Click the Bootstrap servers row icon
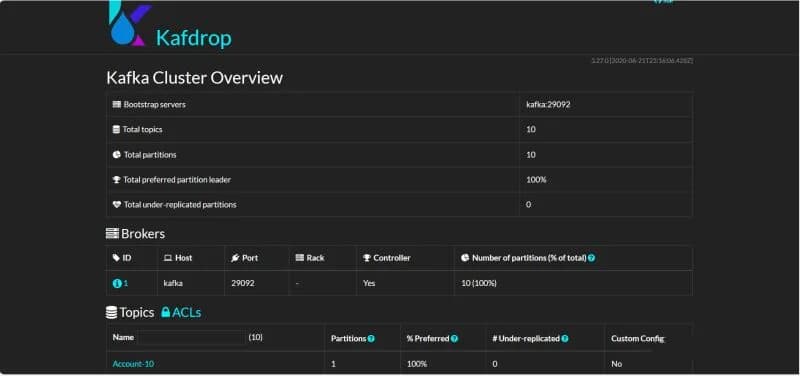 [x=116, y=105]
